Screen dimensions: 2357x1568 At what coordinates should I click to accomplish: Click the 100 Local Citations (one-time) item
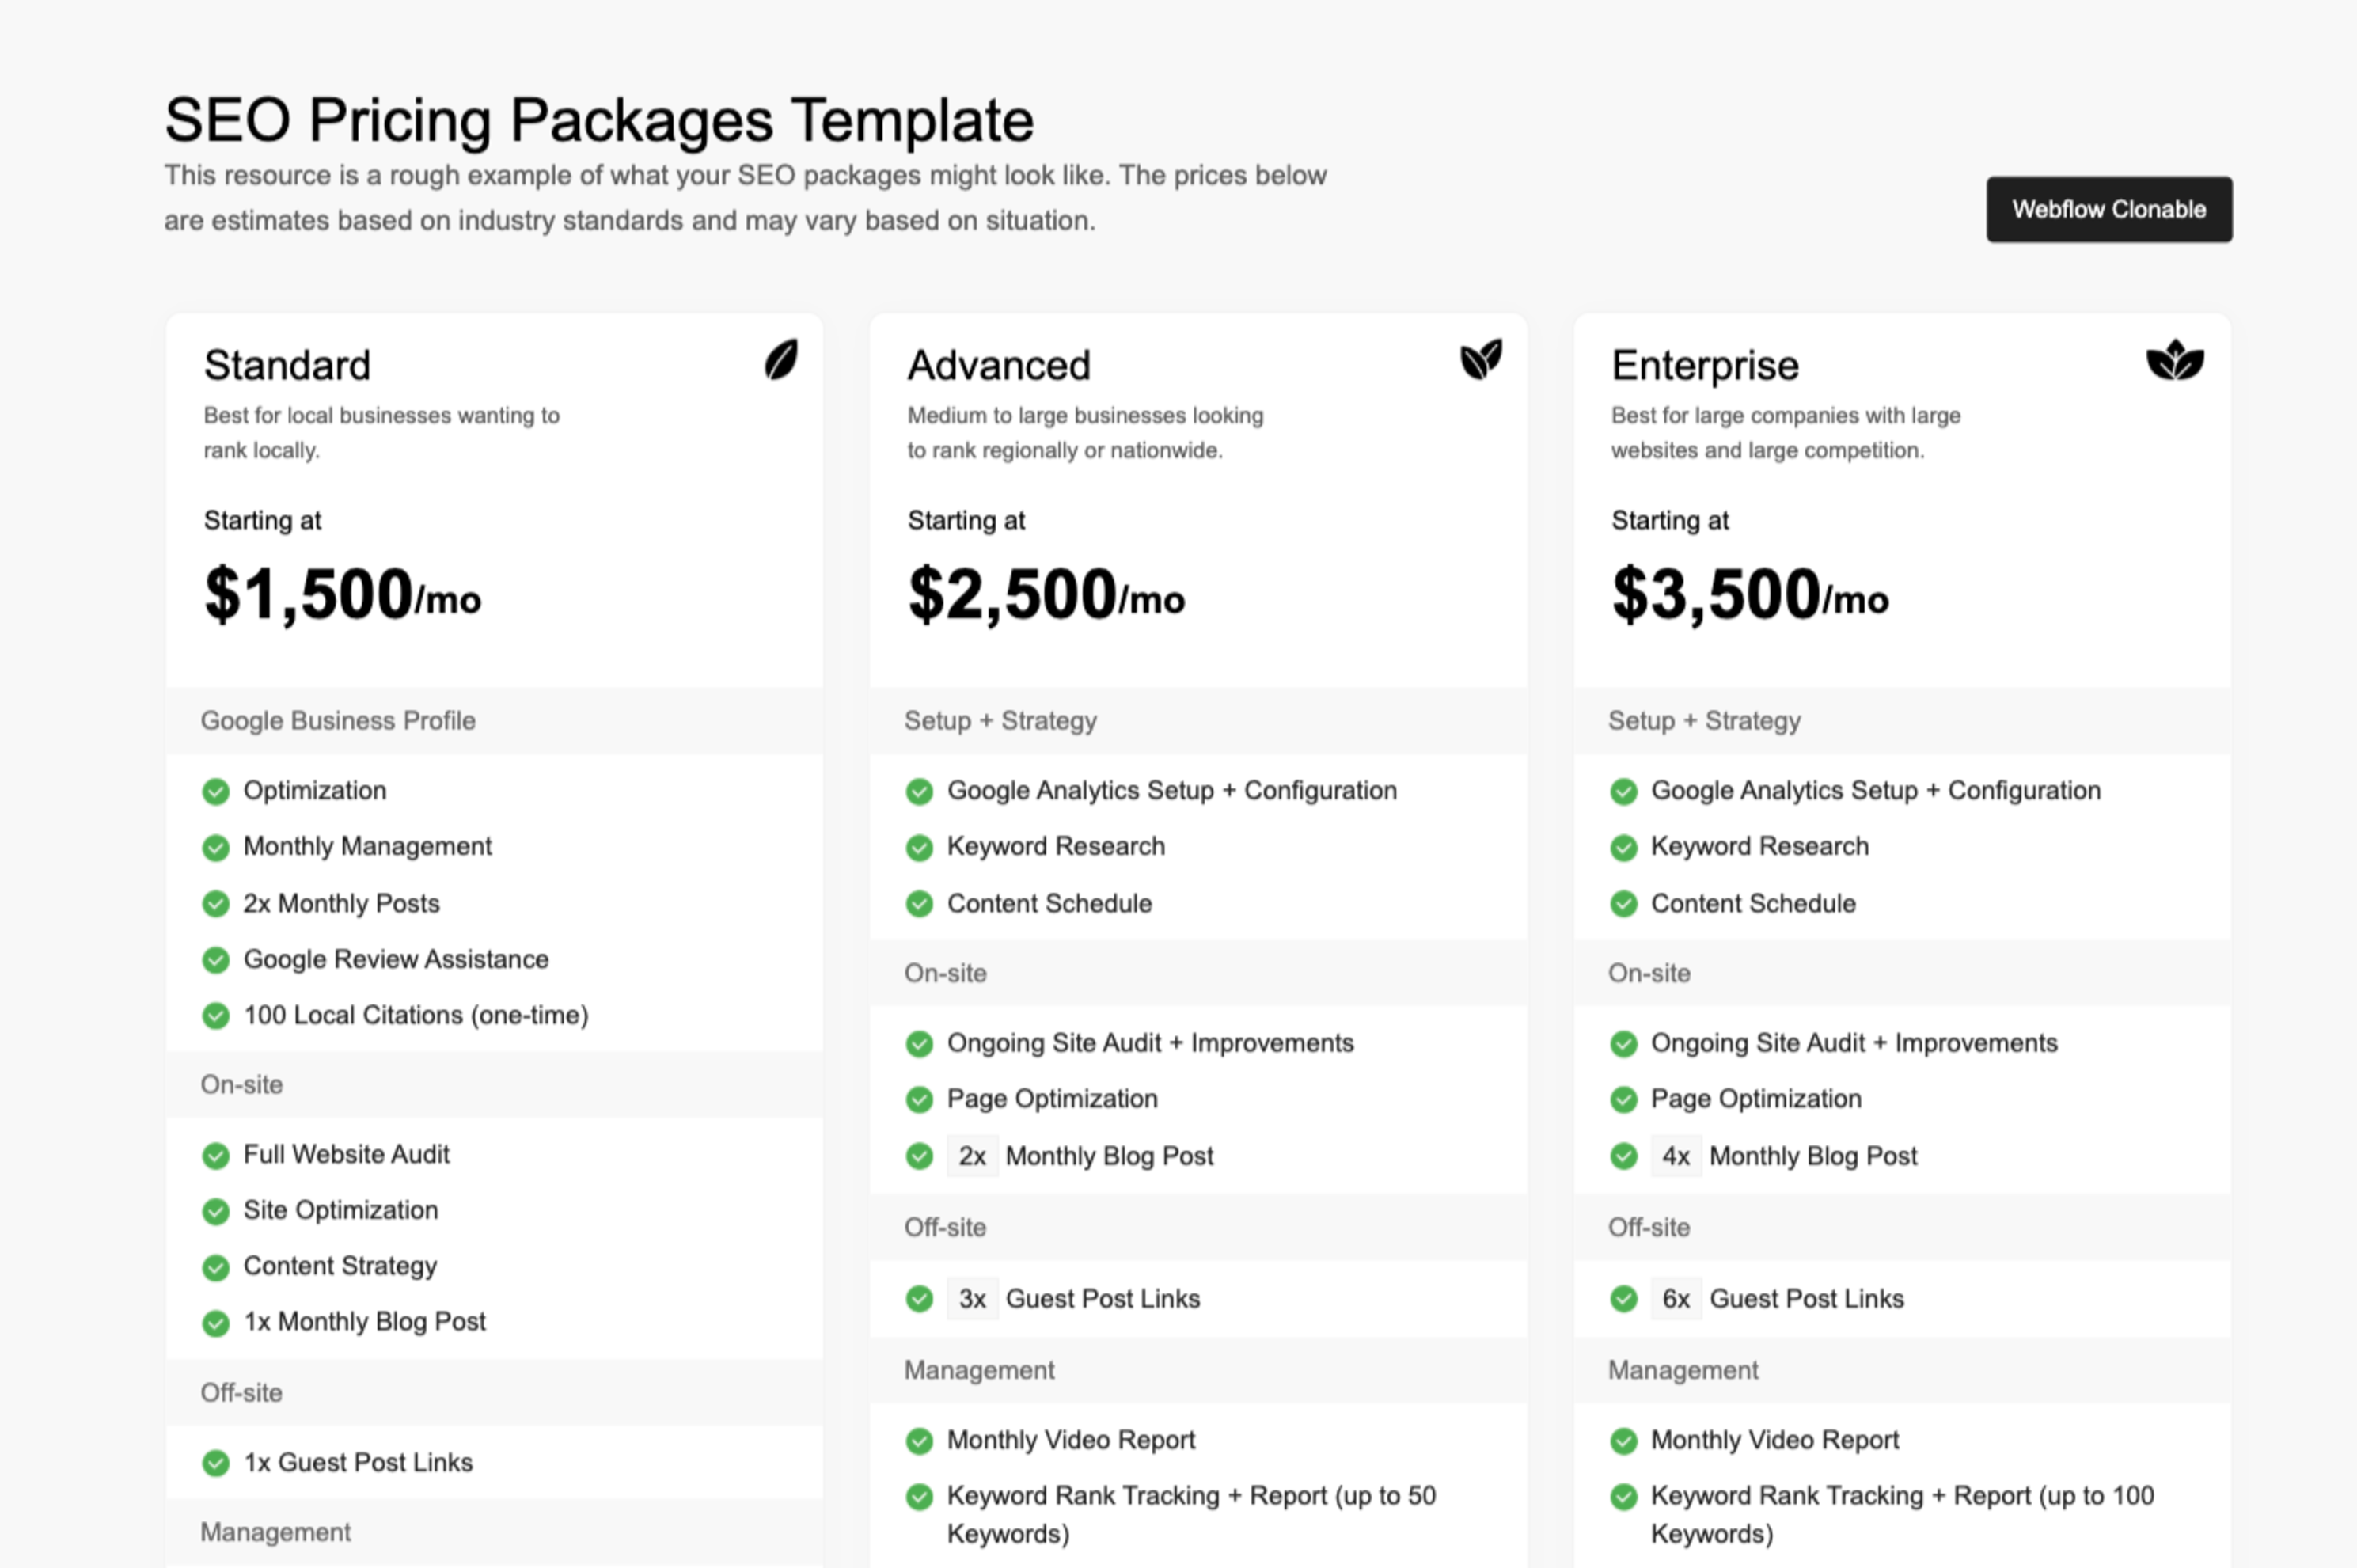tap(416, 1016)
